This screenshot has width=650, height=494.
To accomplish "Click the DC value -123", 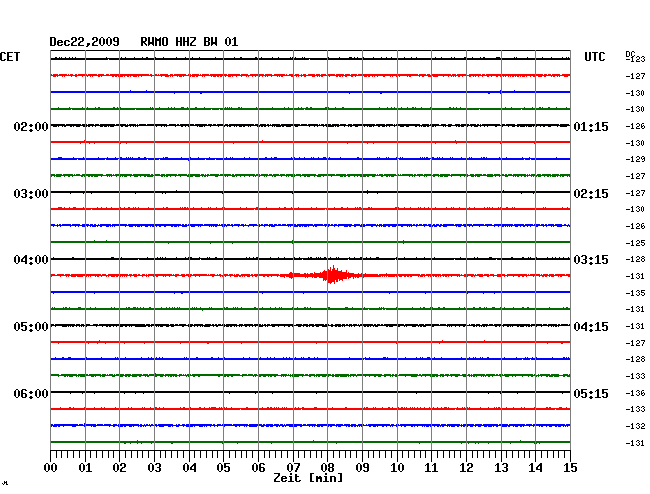I will click(x=635, y=59).
